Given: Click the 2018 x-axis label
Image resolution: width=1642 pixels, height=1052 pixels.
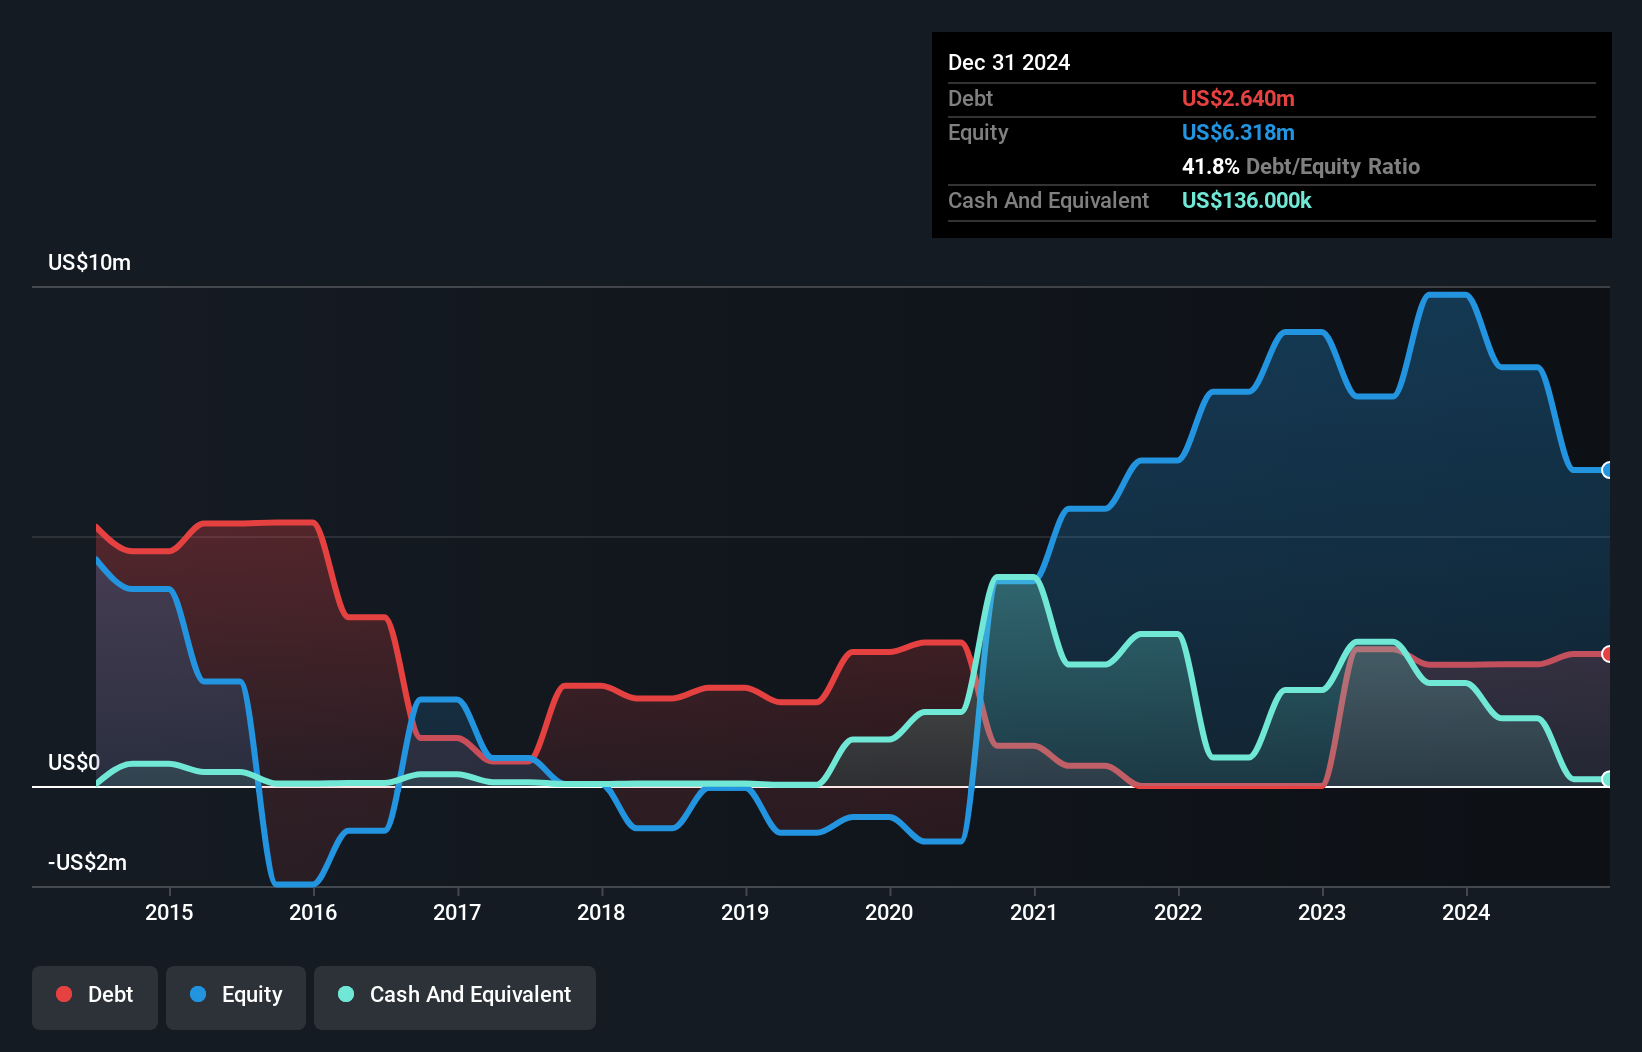Looking at the screenshot, I should (x=601, y=912).
